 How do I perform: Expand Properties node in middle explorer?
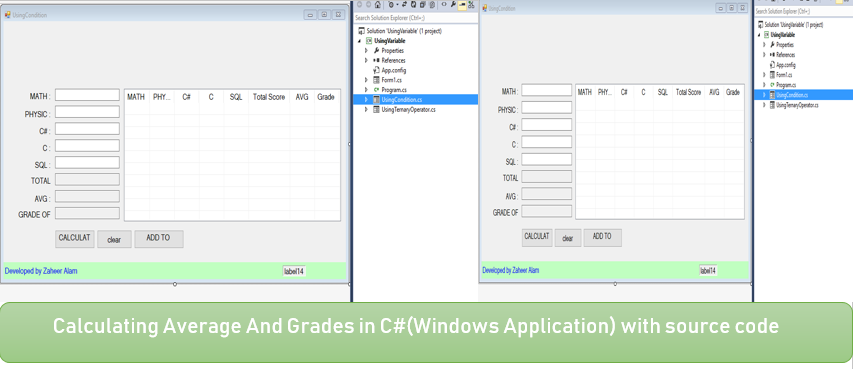pyautogui.click(x=367, y=51)
